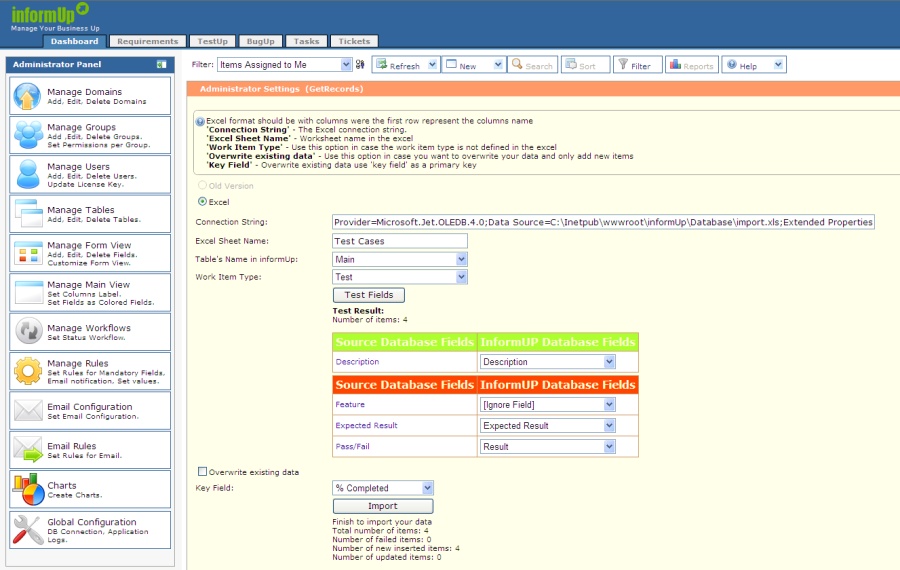Open the Pass/Fail Result mapping dropdown
Viewport: 900px width, 570px height.
[x=548, y=447]
